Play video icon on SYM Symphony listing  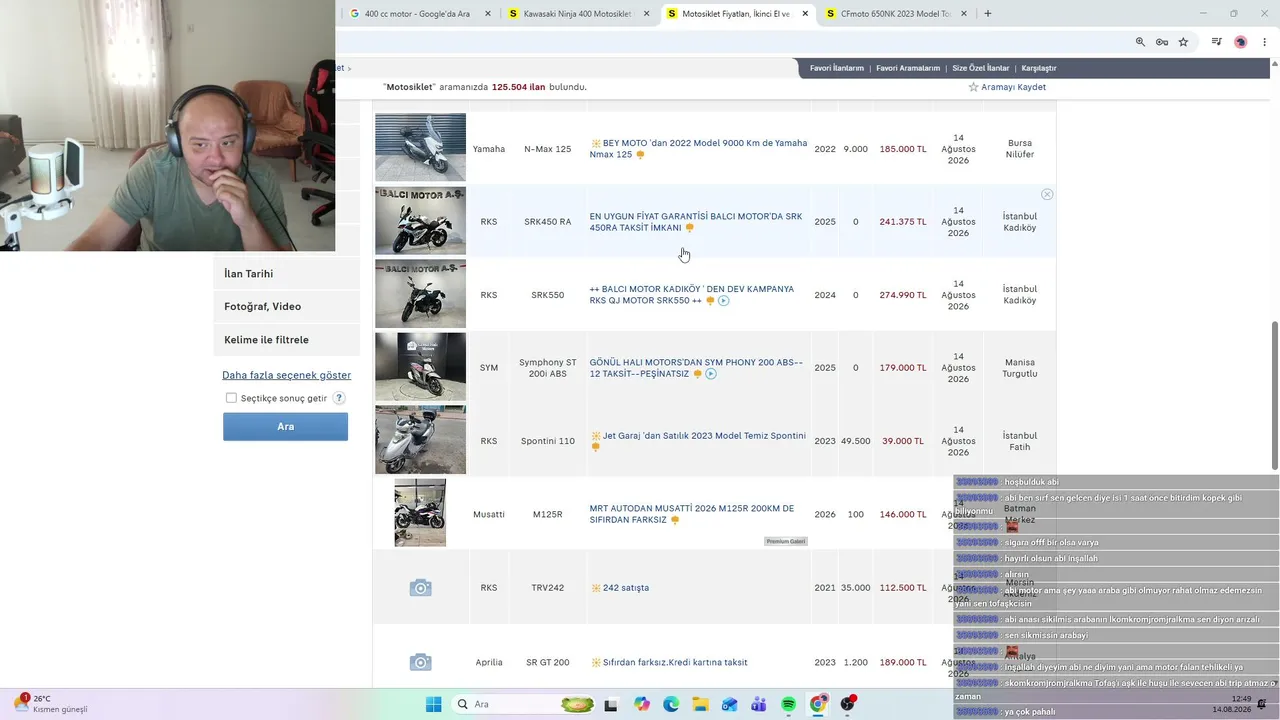(x=711, y=374)
